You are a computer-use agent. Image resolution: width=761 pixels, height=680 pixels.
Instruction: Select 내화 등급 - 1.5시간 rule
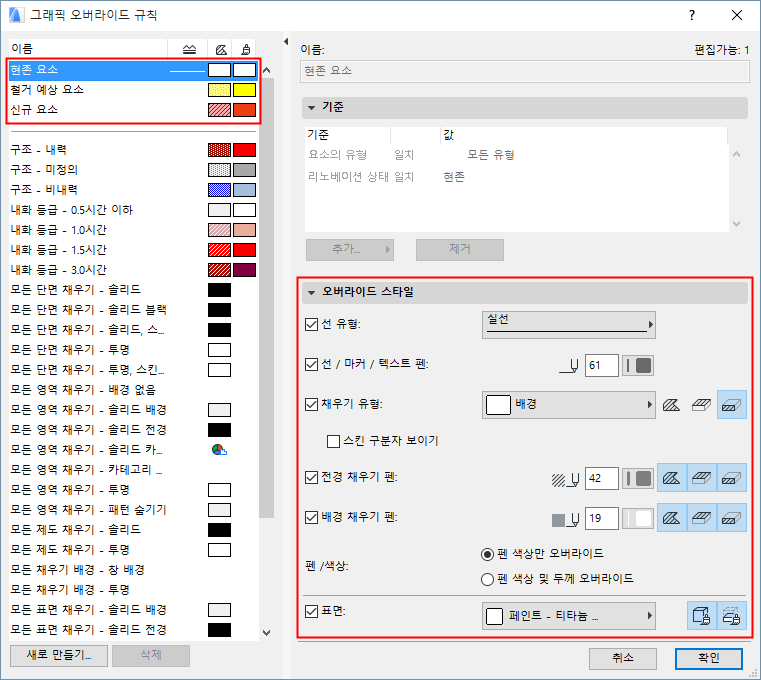point(133,250)
